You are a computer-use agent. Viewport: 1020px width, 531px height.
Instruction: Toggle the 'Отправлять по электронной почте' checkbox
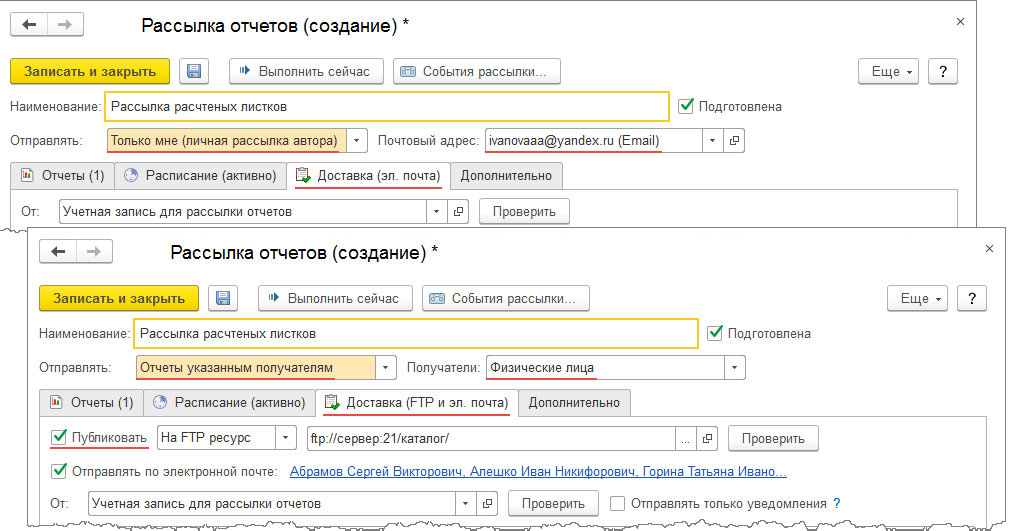click(59, 471)
